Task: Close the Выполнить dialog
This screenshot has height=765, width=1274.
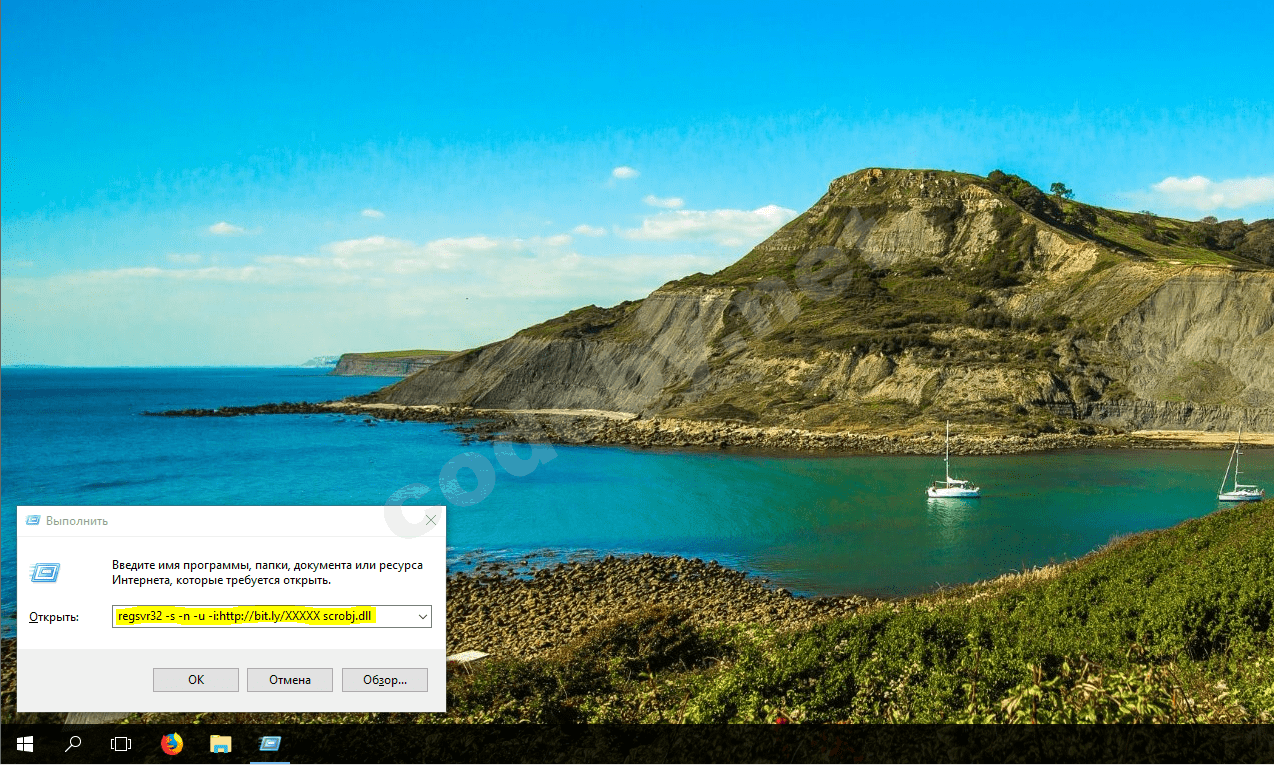Action: (431, 521)
